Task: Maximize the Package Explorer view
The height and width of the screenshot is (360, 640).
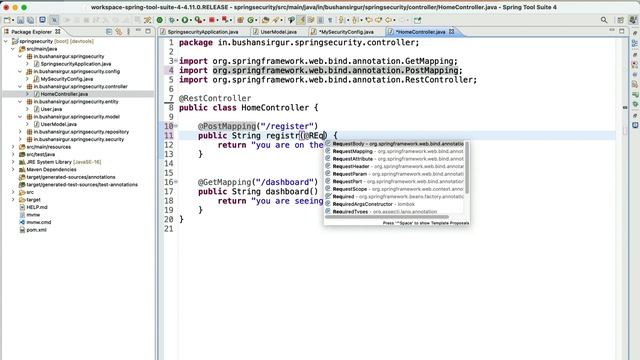Action: [148, 31]
